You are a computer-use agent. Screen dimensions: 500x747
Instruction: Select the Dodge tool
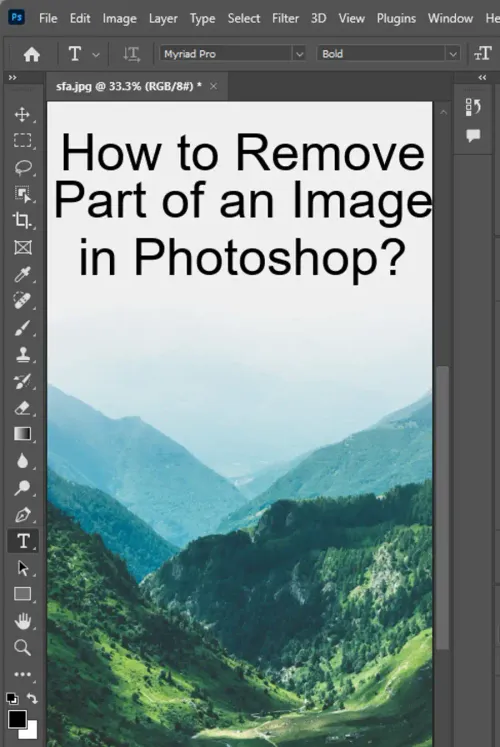tap(22, 487)
